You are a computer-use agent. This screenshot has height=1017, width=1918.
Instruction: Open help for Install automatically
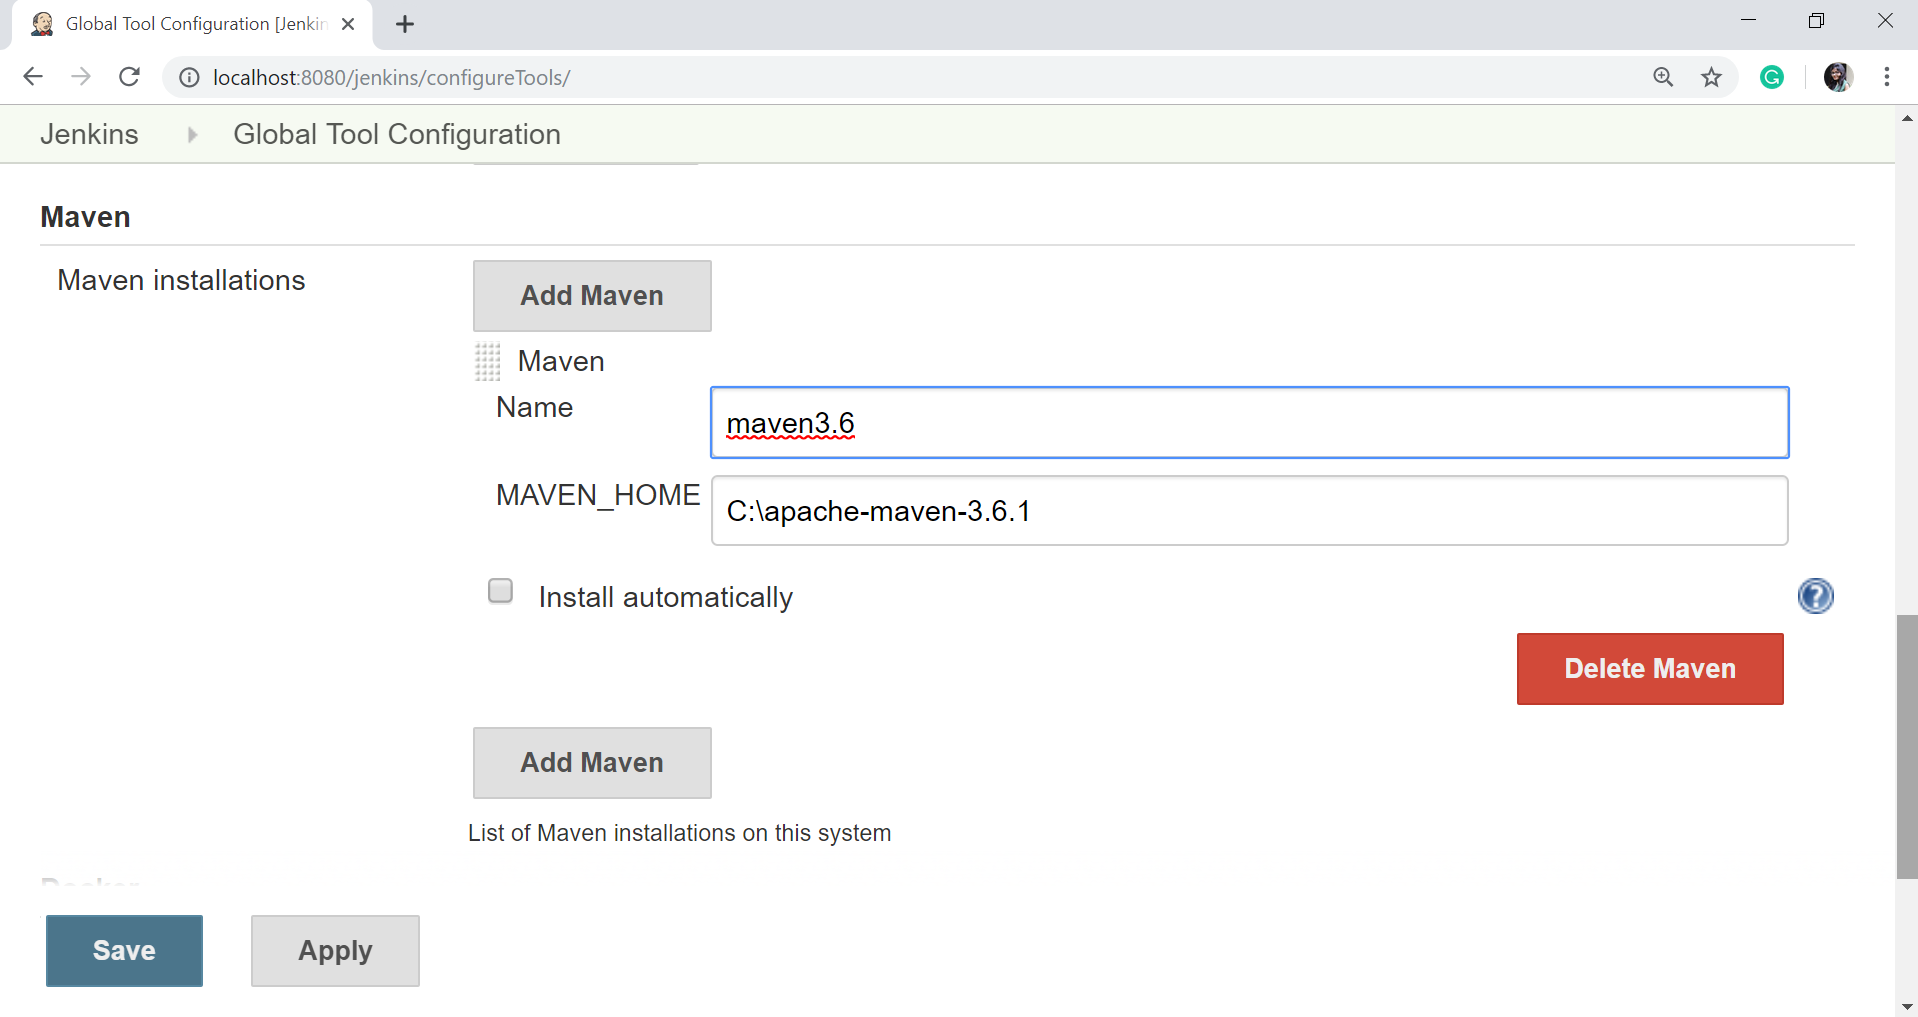point(1816,596)
